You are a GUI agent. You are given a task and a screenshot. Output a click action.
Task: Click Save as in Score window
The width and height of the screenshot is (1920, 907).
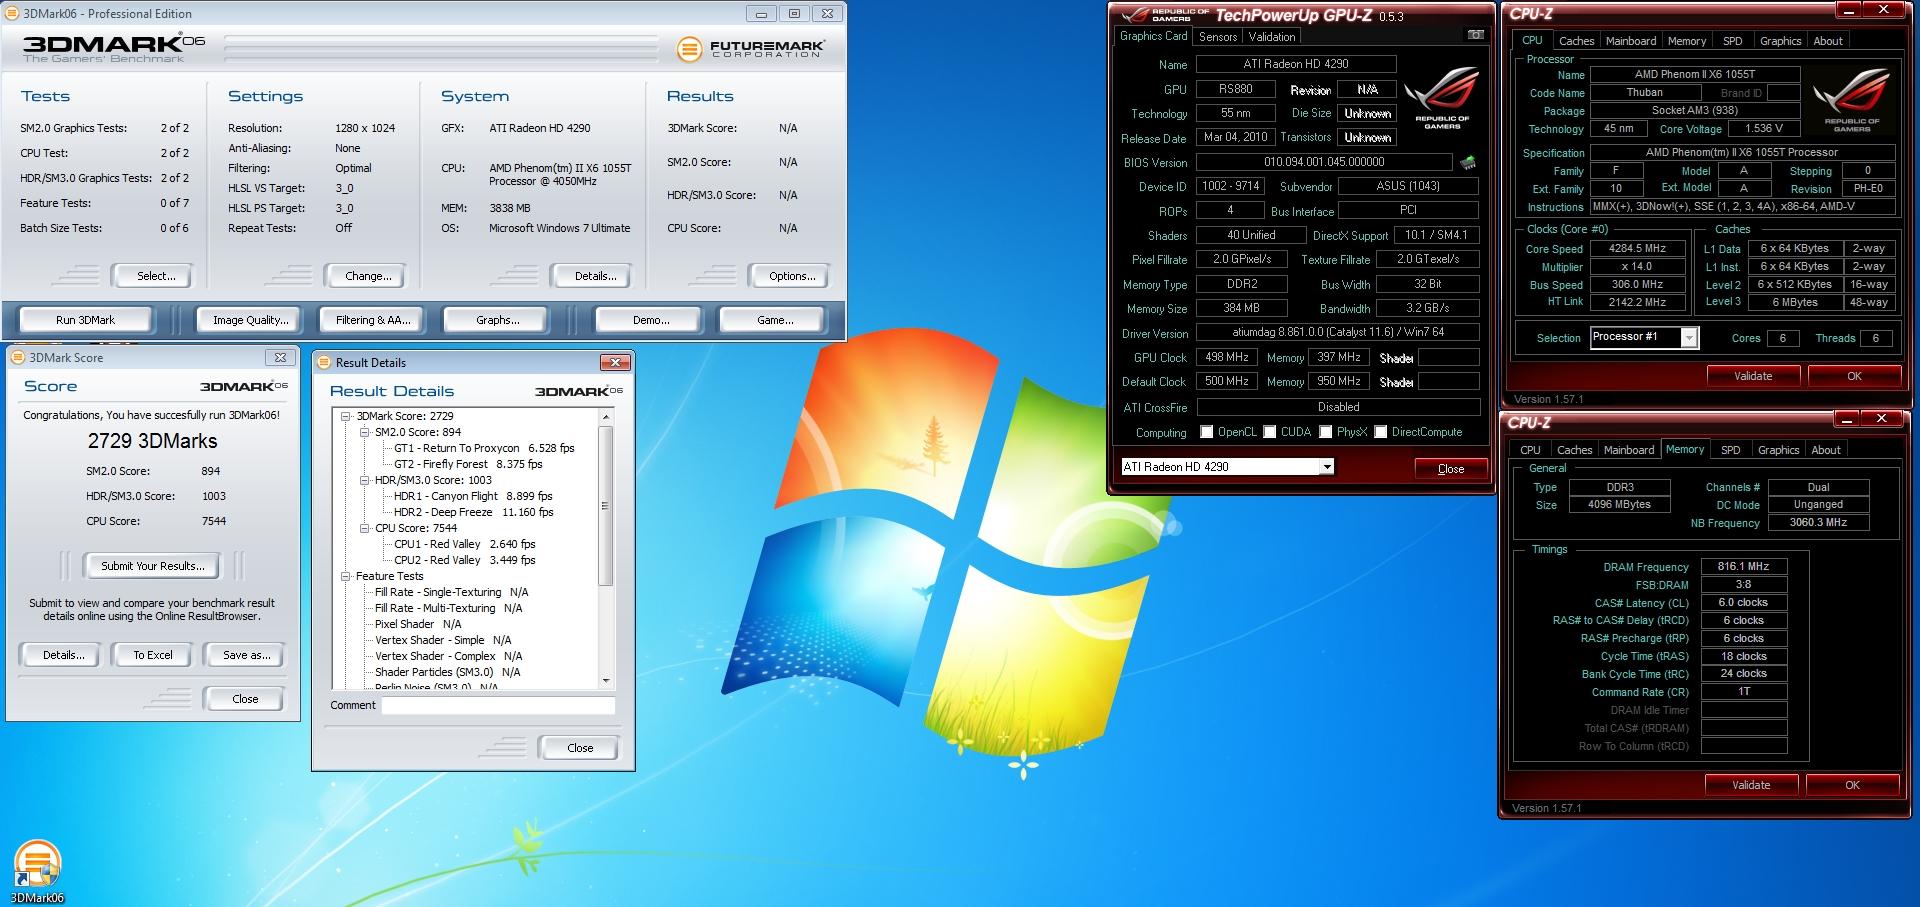pyautogui.click(x=246, y=655)
